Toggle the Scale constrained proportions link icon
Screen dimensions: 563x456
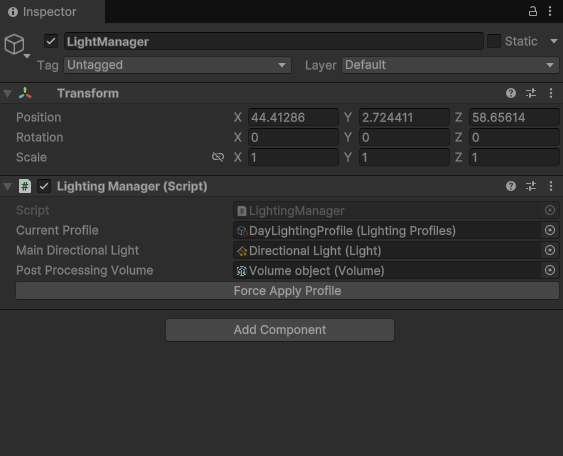coord(218,157)
